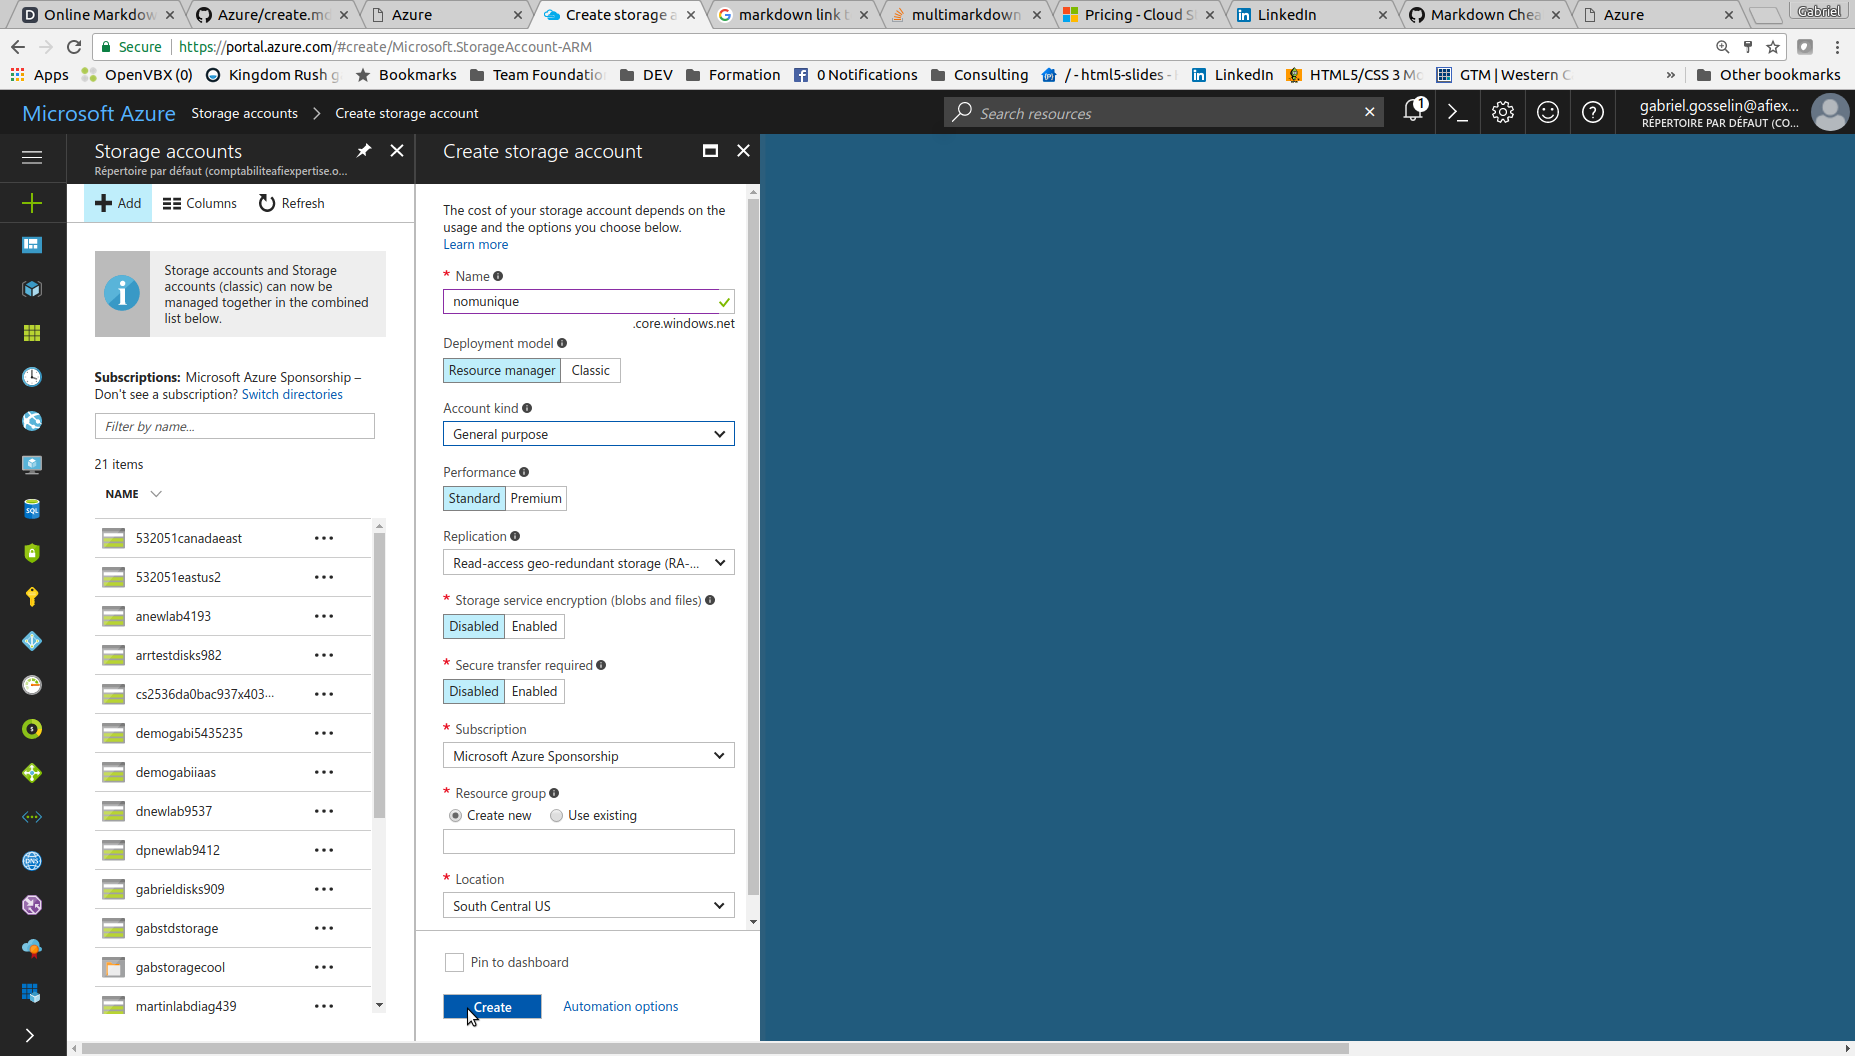Open the notifications bell icon

[x=1412, y=112]
